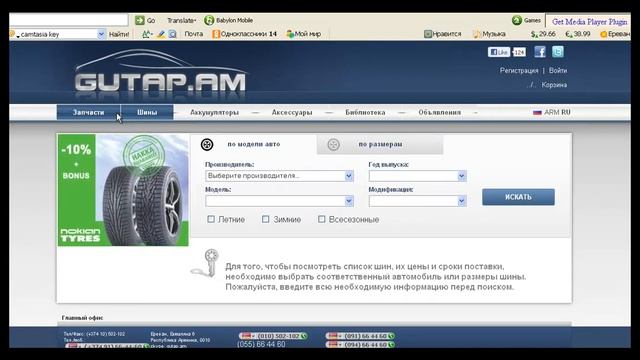Image resolution: width=640 pixels, height=360 pixels.
Task: Click the wheel icon beside по размерам
Action: pos(333,144)
